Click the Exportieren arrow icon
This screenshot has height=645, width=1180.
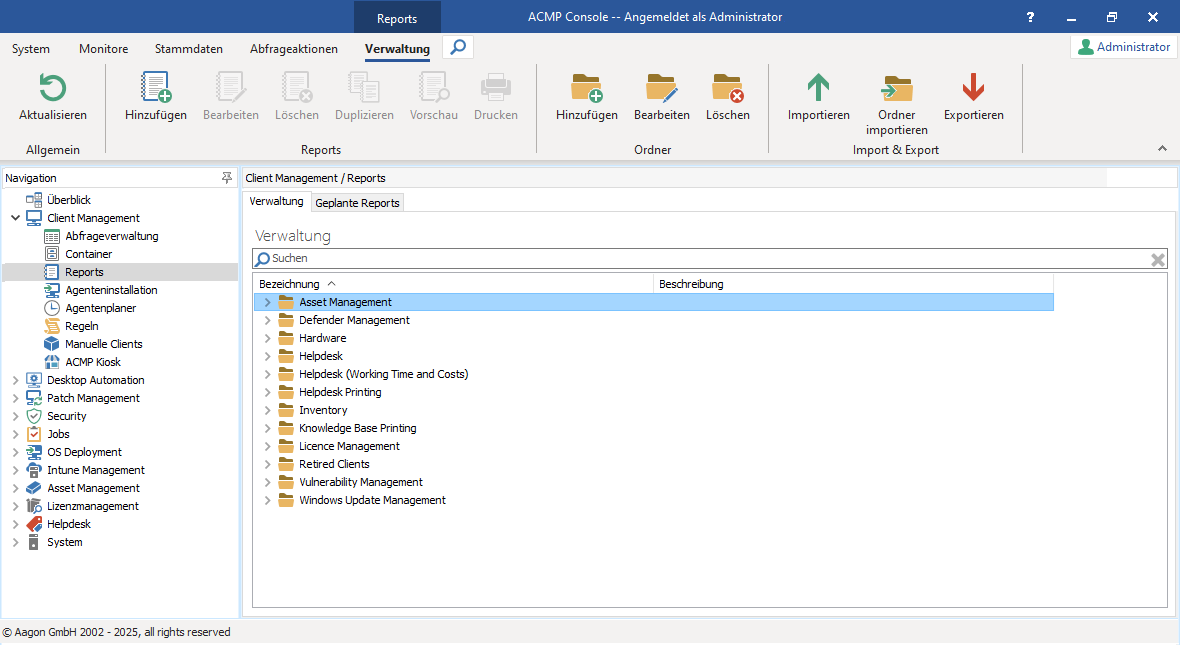click(973, 88)
